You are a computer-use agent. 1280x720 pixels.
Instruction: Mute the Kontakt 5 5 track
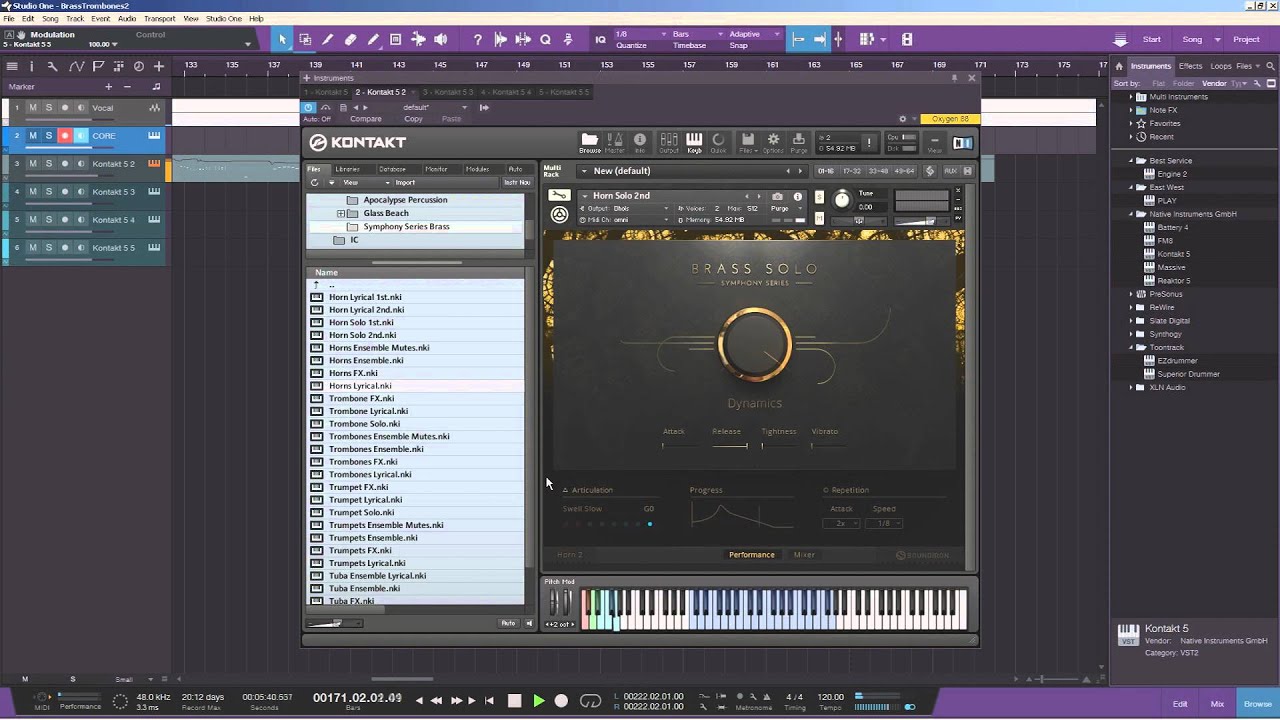(32, 248)
